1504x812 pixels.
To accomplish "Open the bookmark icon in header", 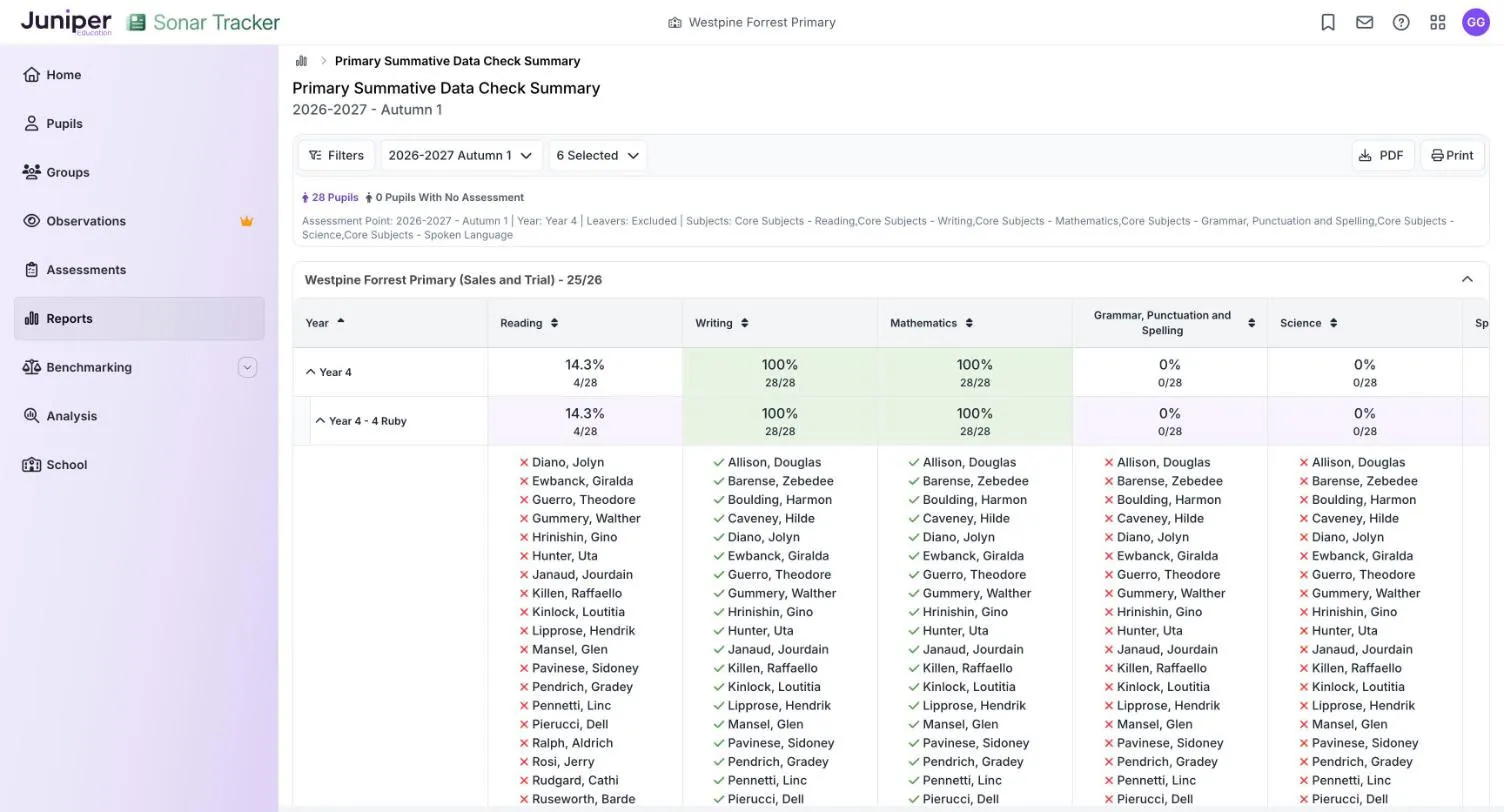I will (1328, 22).
